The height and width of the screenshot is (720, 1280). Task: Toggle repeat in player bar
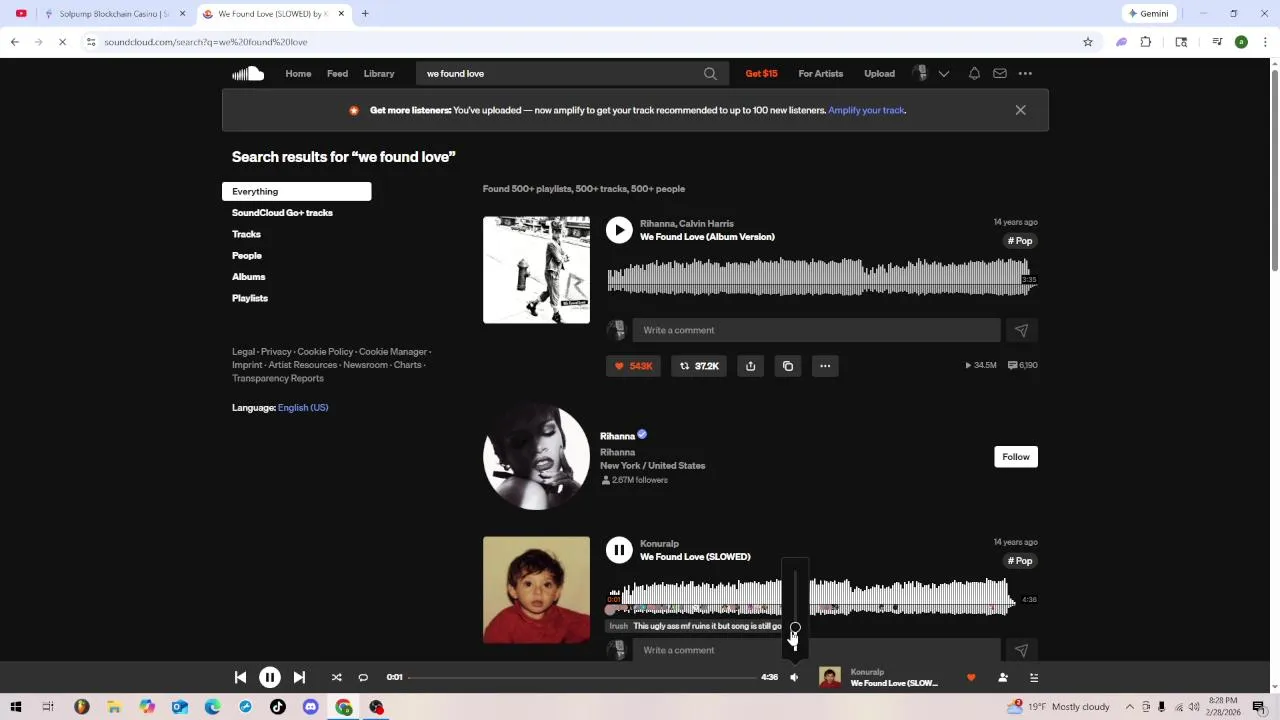coord(363,677)
